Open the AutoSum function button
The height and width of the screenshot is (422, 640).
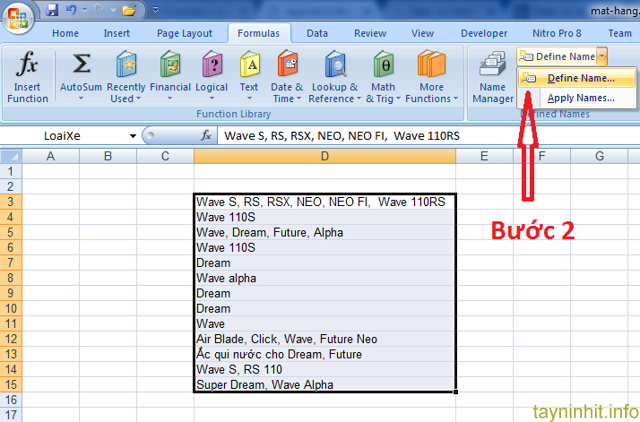(81, 77)
